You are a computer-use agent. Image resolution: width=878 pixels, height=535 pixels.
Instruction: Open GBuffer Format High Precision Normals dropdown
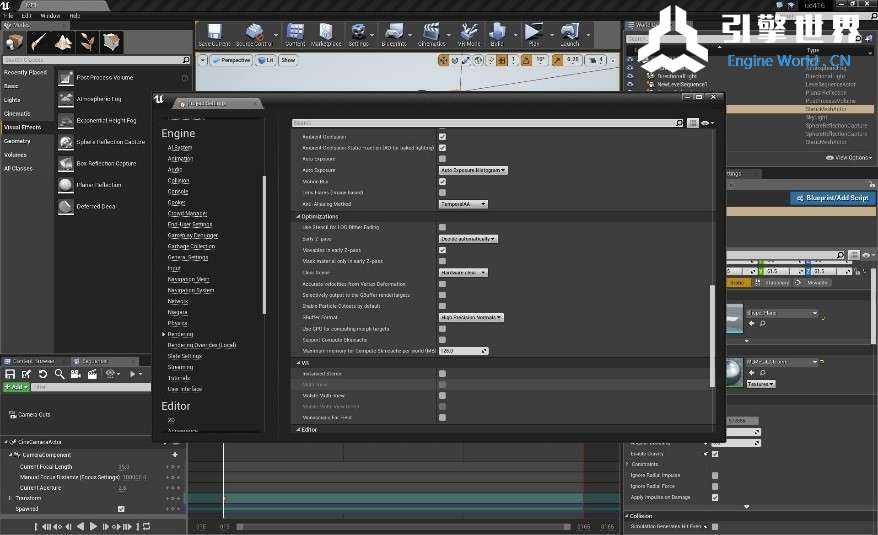pos(471,317)
